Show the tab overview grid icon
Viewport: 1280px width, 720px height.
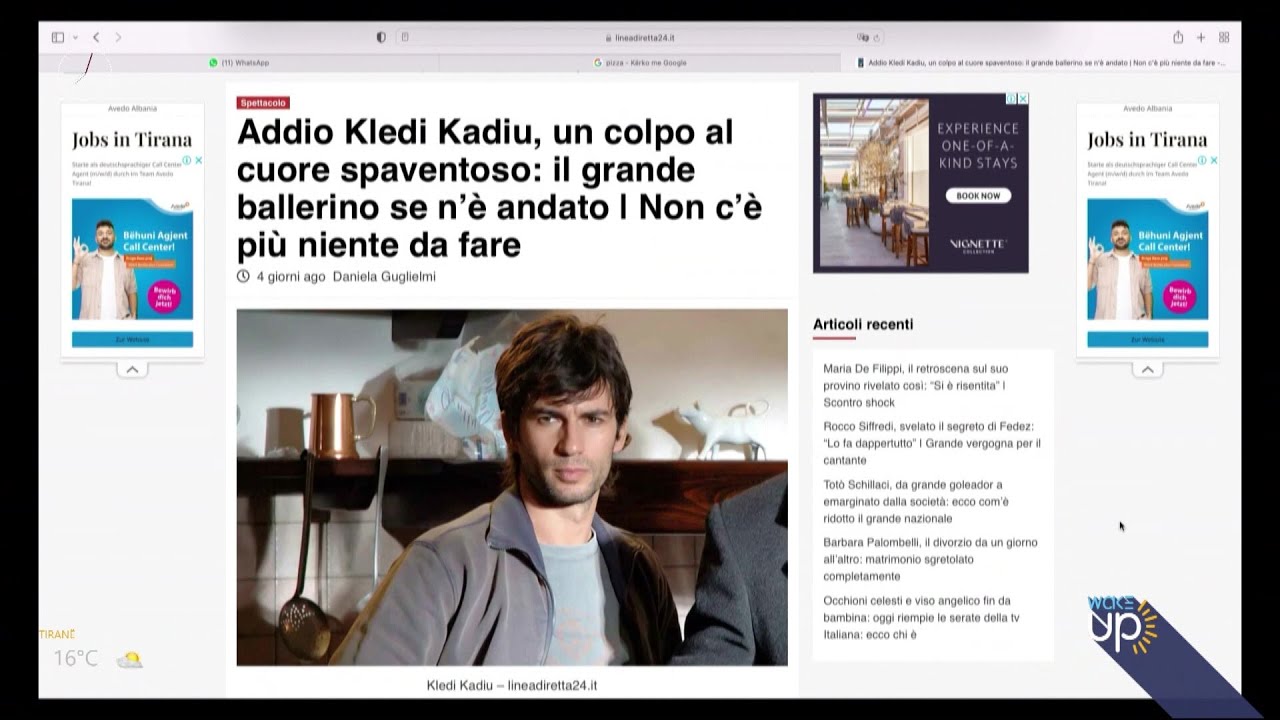point(1224,37)
